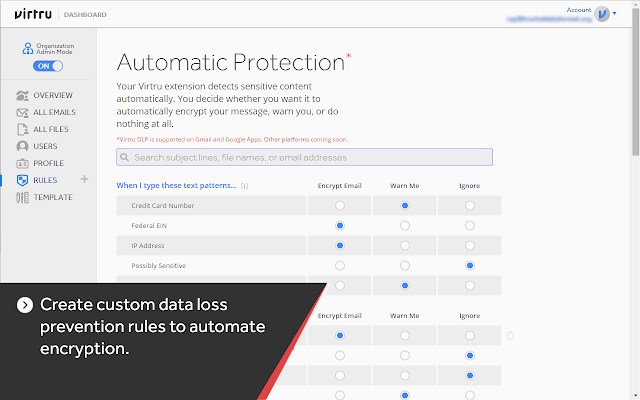The image size is (640, 400).
Task: Click the Rules shield icon
Action: click(23, 180)
